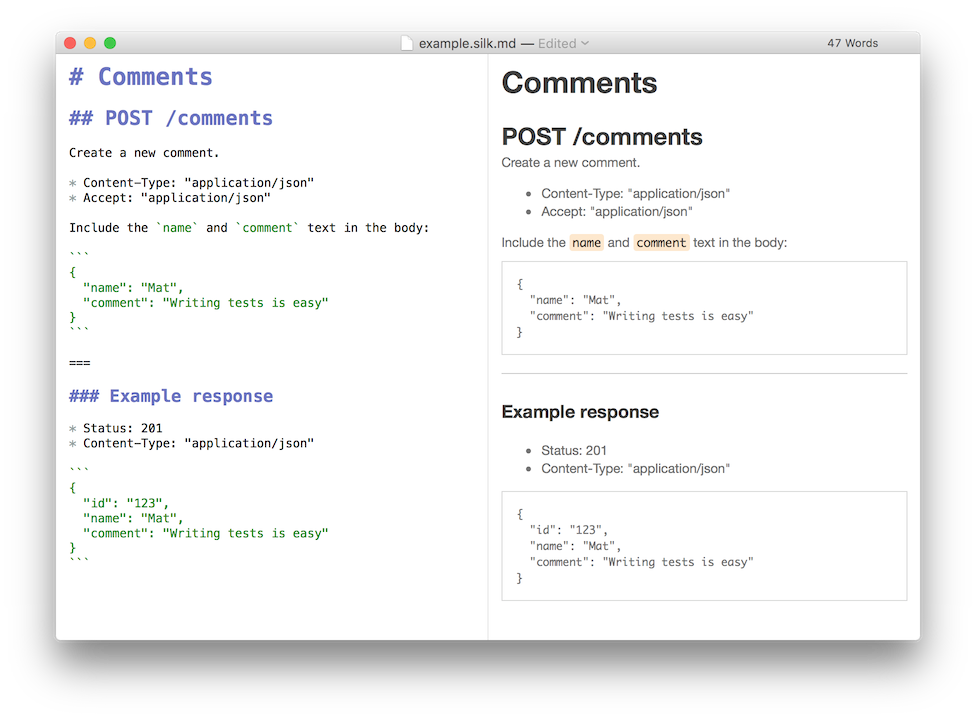Expand the Edited dropdown chevron
This screenshot has width=976, height=720.
[585, 43]
